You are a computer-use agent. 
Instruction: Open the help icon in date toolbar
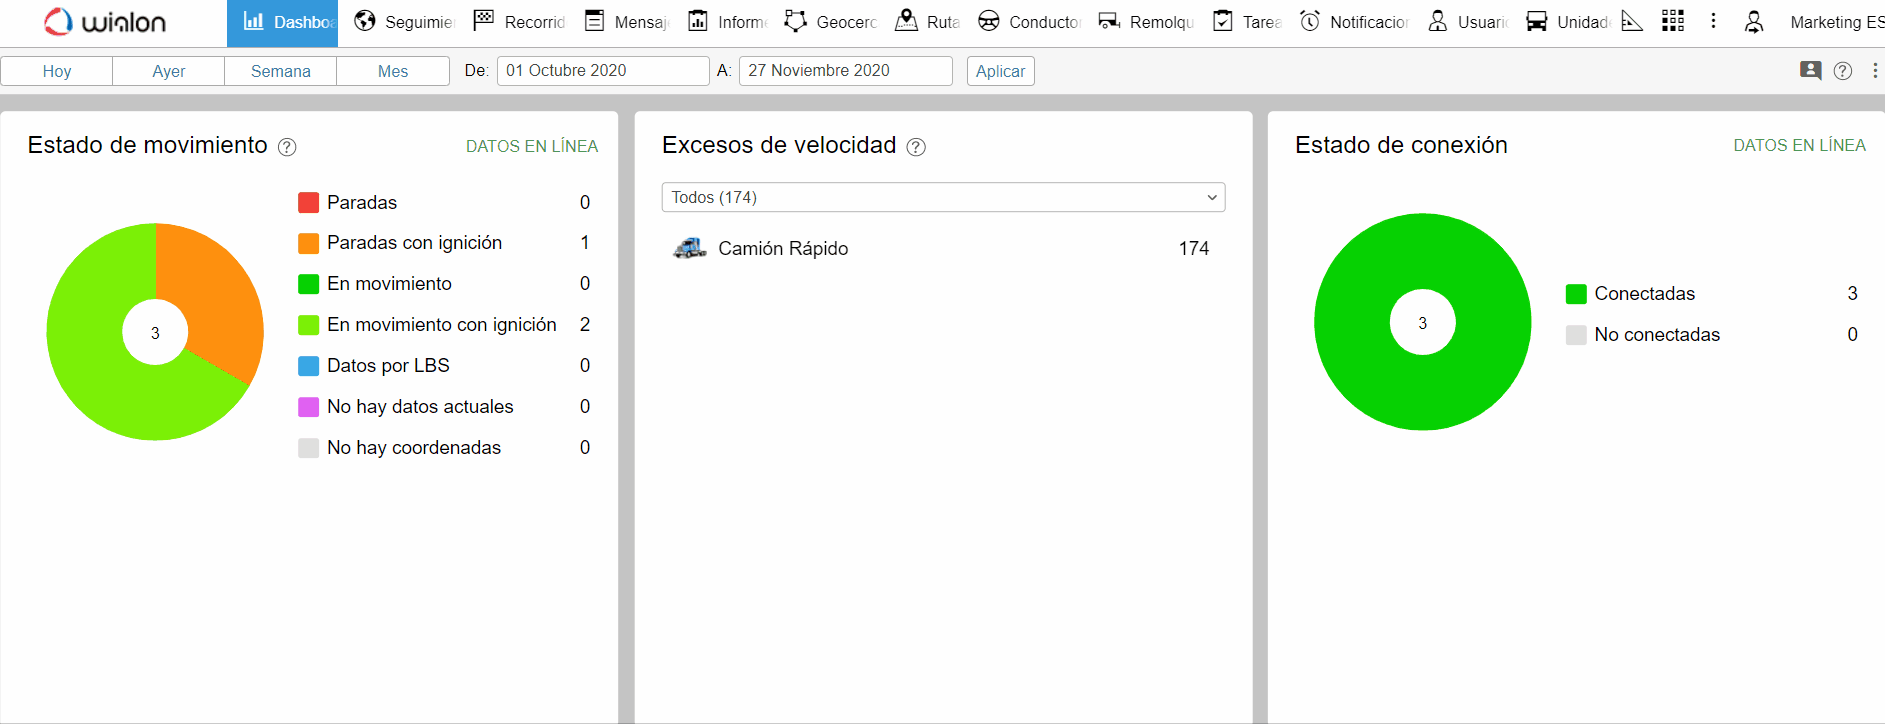click(1843, 71)
